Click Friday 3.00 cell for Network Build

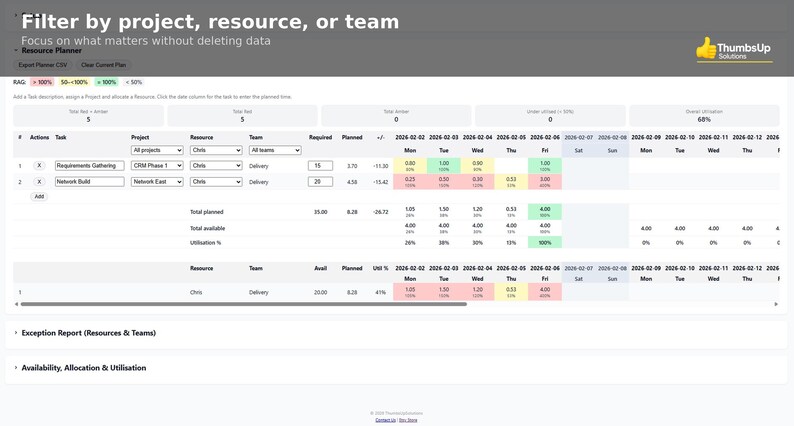coord(545,182)
